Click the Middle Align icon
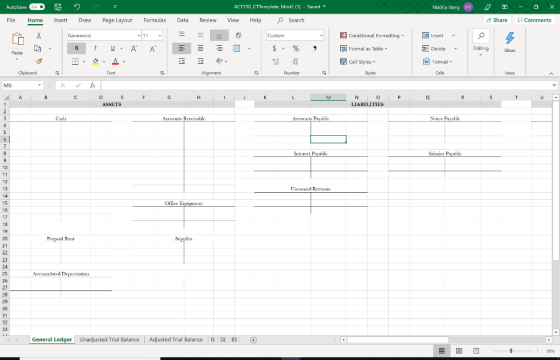 pyautogui.click(x=200, y=35)
